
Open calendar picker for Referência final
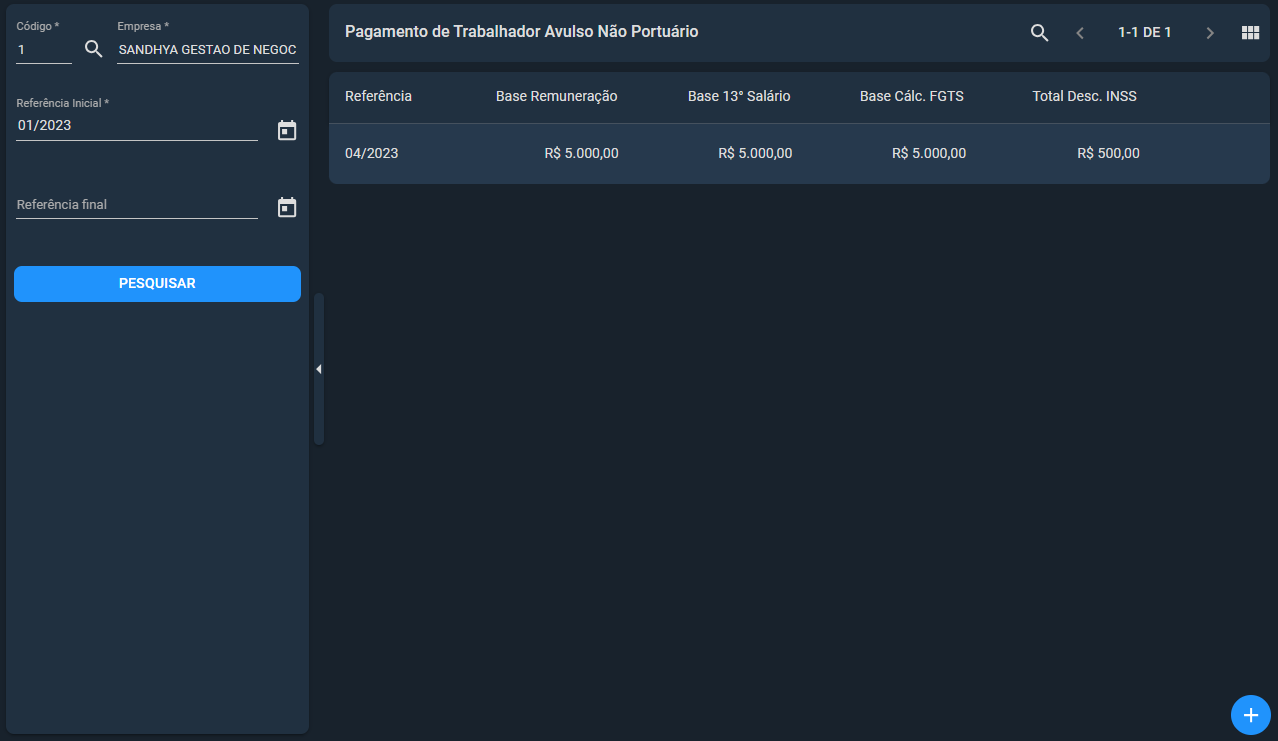[x=287, y=207]
